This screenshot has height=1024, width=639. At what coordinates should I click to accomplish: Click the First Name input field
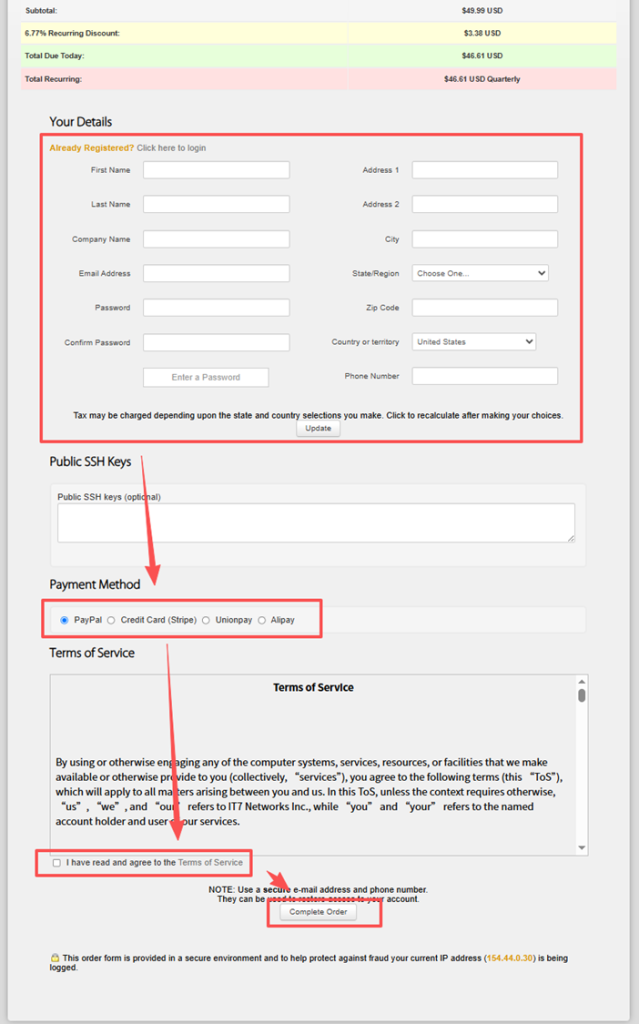click(x=216, y=170)
